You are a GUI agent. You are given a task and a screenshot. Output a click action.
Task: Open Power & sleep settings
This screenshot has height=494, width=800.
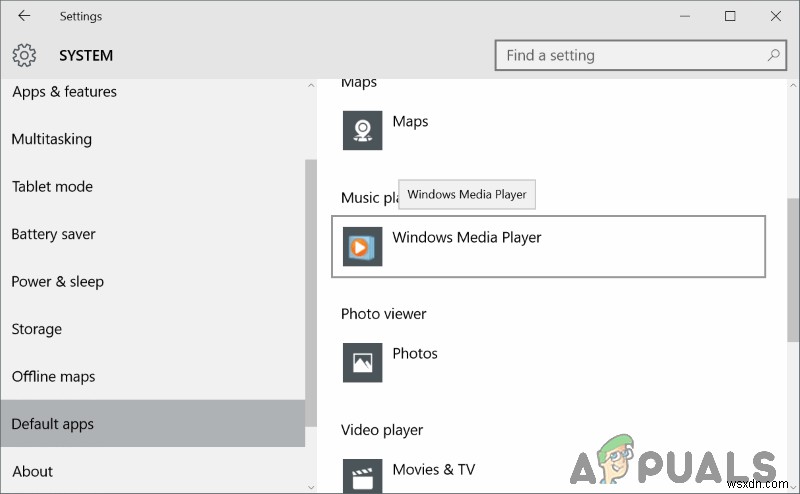click(x=58, y=281)
